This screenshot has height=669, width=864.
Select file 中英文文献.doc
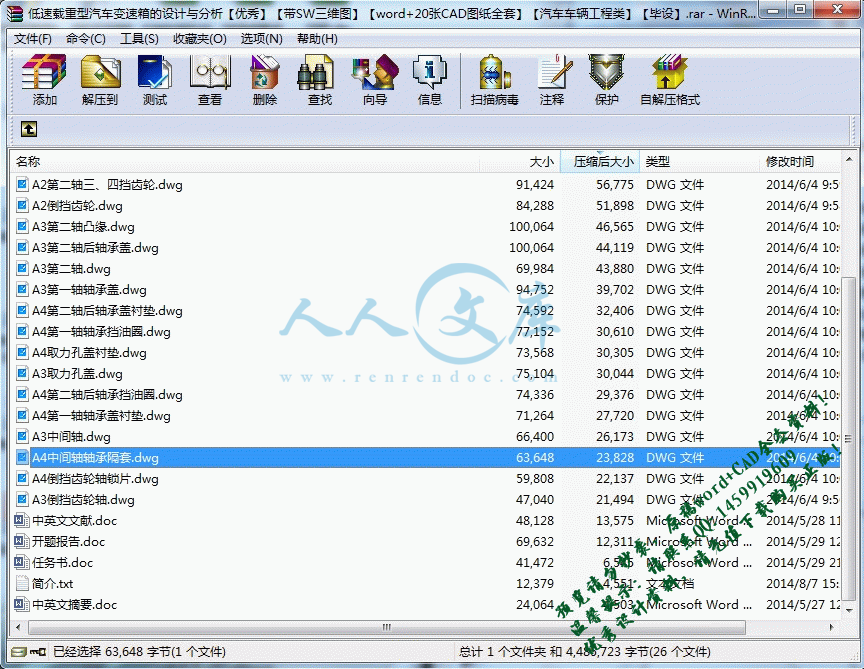tap(74, 520)
